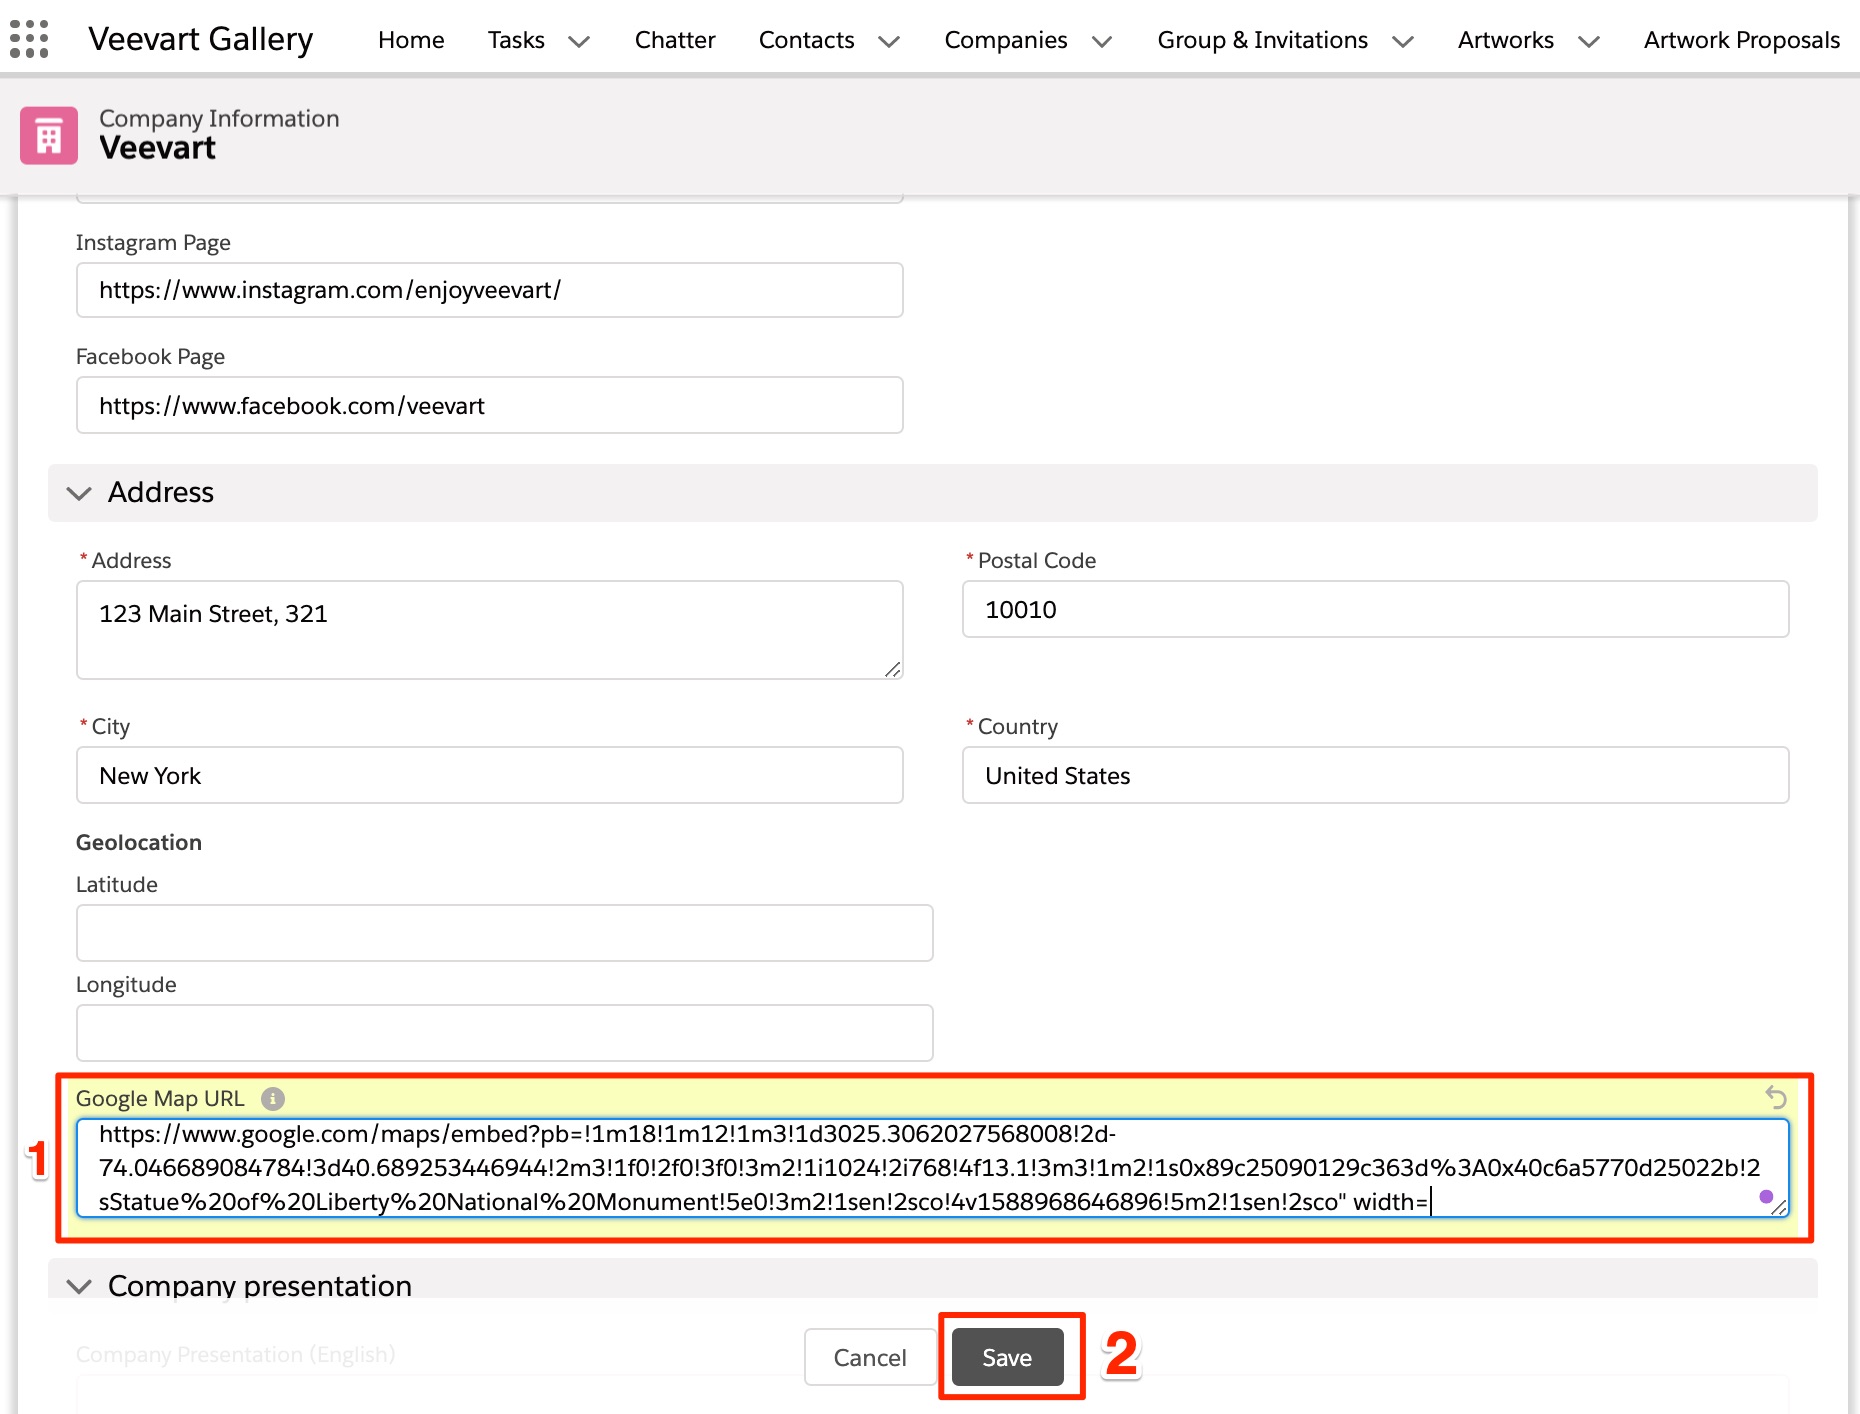The image size is (1860, 1414).
Task: Switch to Artwork Proposals tab
Action: point(1741,40)
